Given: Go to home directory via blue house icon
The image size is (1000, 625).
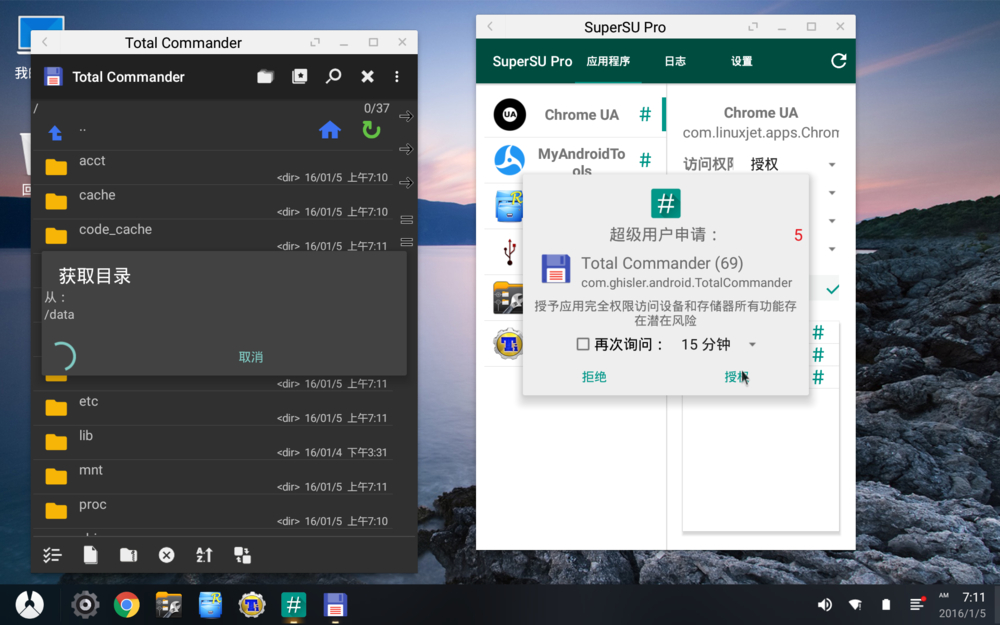Looking at the screenshot, I should [x=330, y=130].
